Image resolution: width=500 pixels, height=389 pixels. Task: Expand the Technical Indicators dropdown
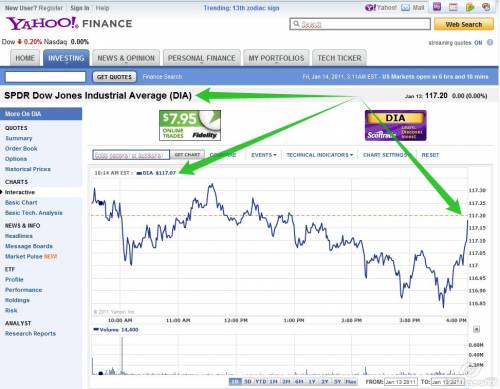coord(319,155)
